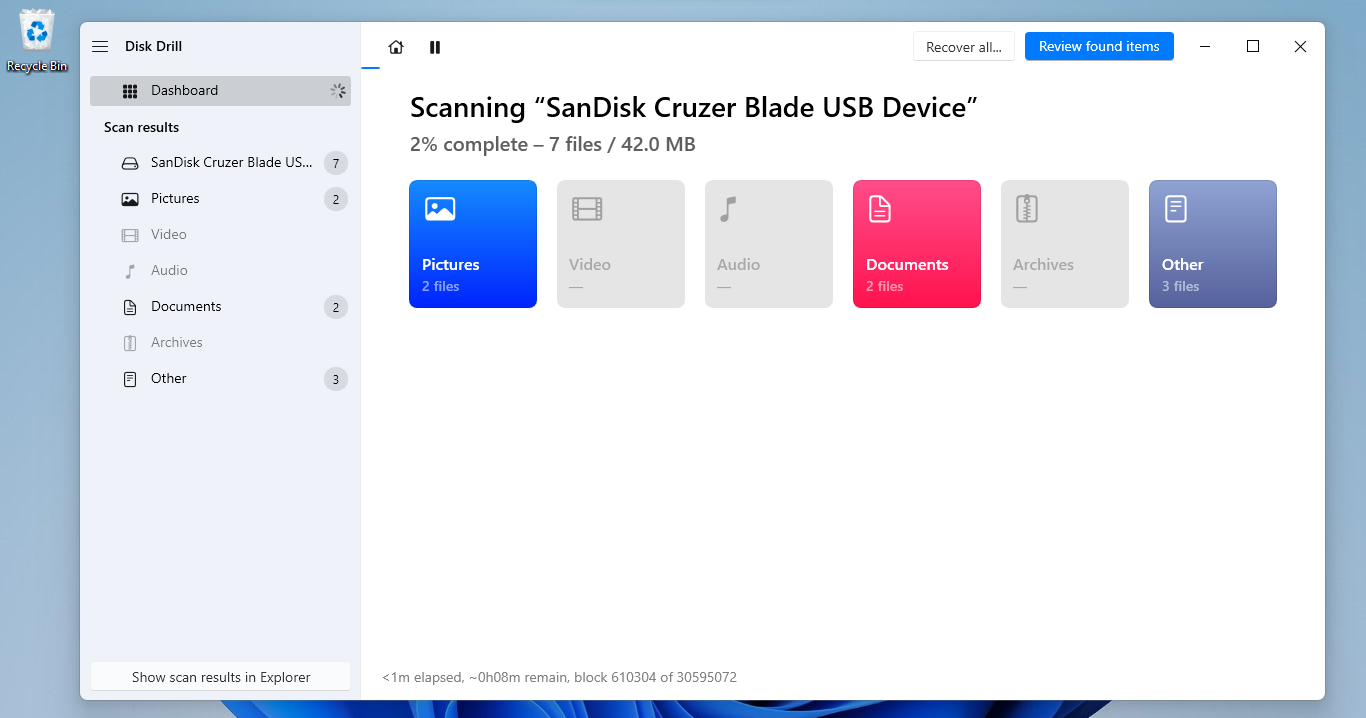Viewport: 1366px width, 718px height.
Task: Click the Scanning SanDisk Cruzer Blade heading
Action: pyautogui.click(x=694, y=108)
